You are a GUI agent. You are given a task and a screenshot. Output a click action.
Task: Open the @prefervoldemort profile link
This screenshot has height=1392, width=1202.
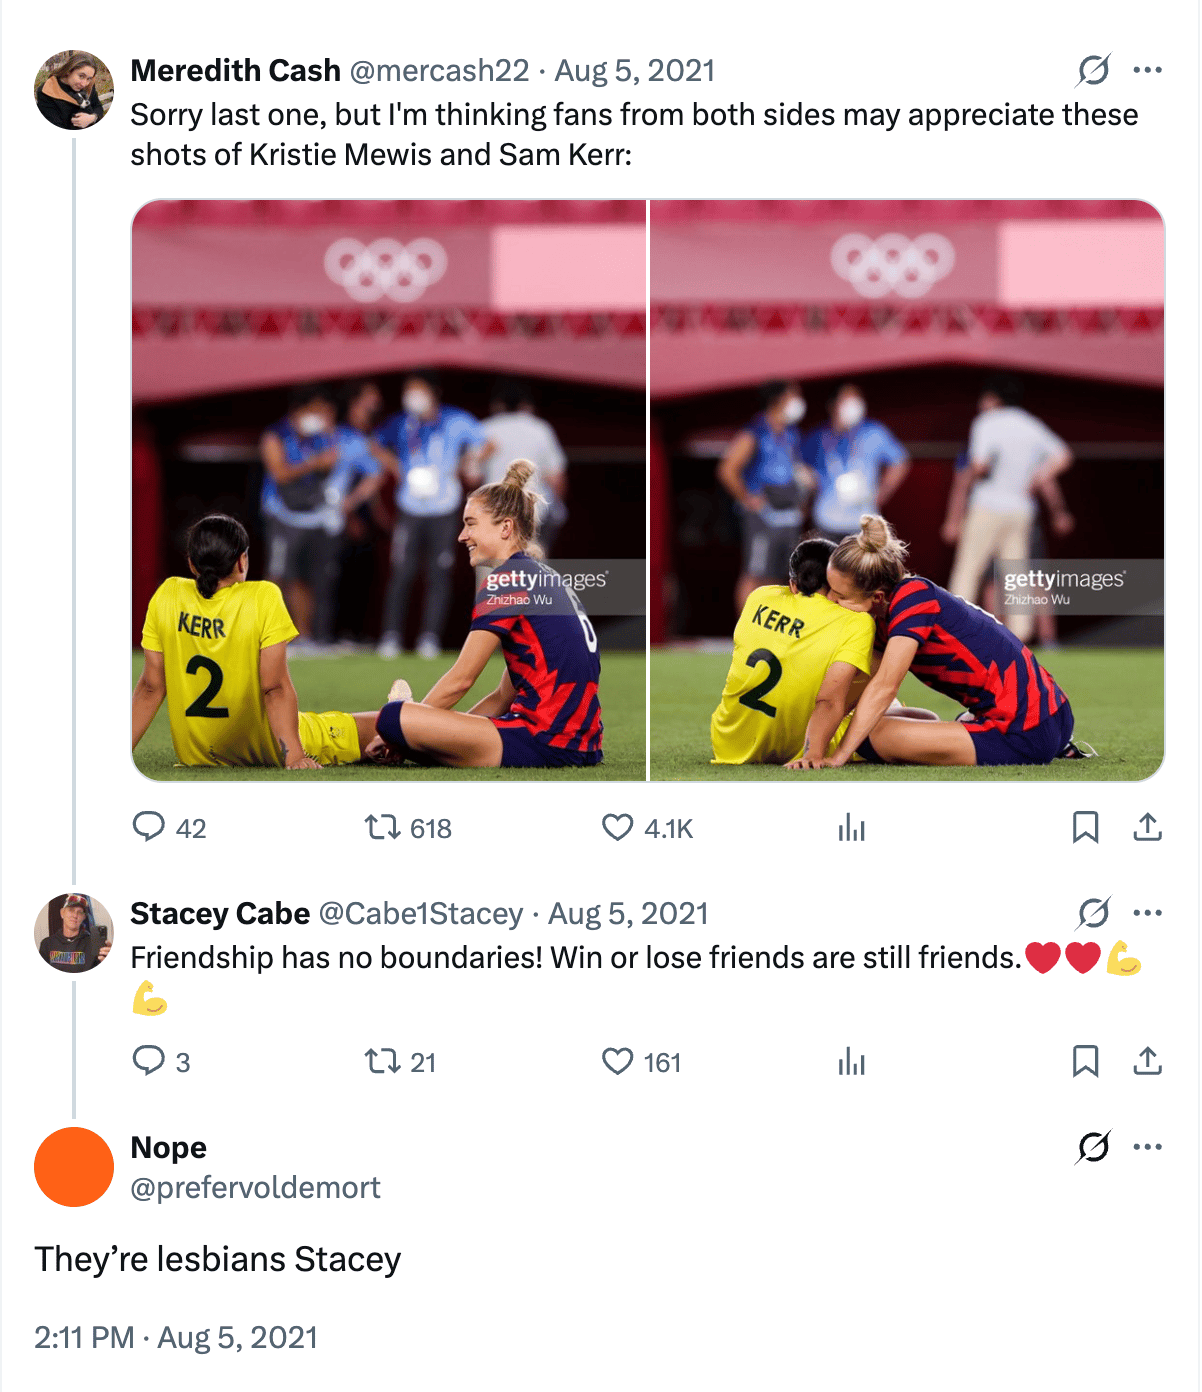tap(255, 1188)
